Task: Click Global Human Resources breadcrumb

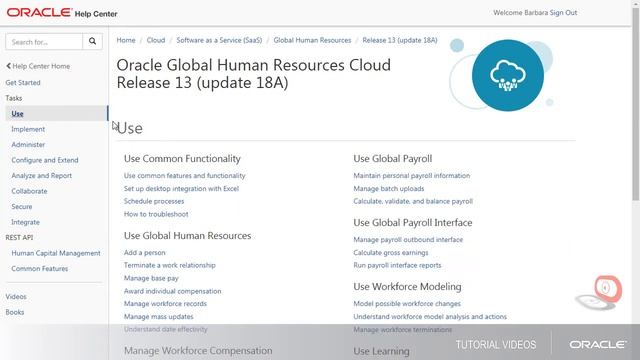Action: [x=312, y=40]
